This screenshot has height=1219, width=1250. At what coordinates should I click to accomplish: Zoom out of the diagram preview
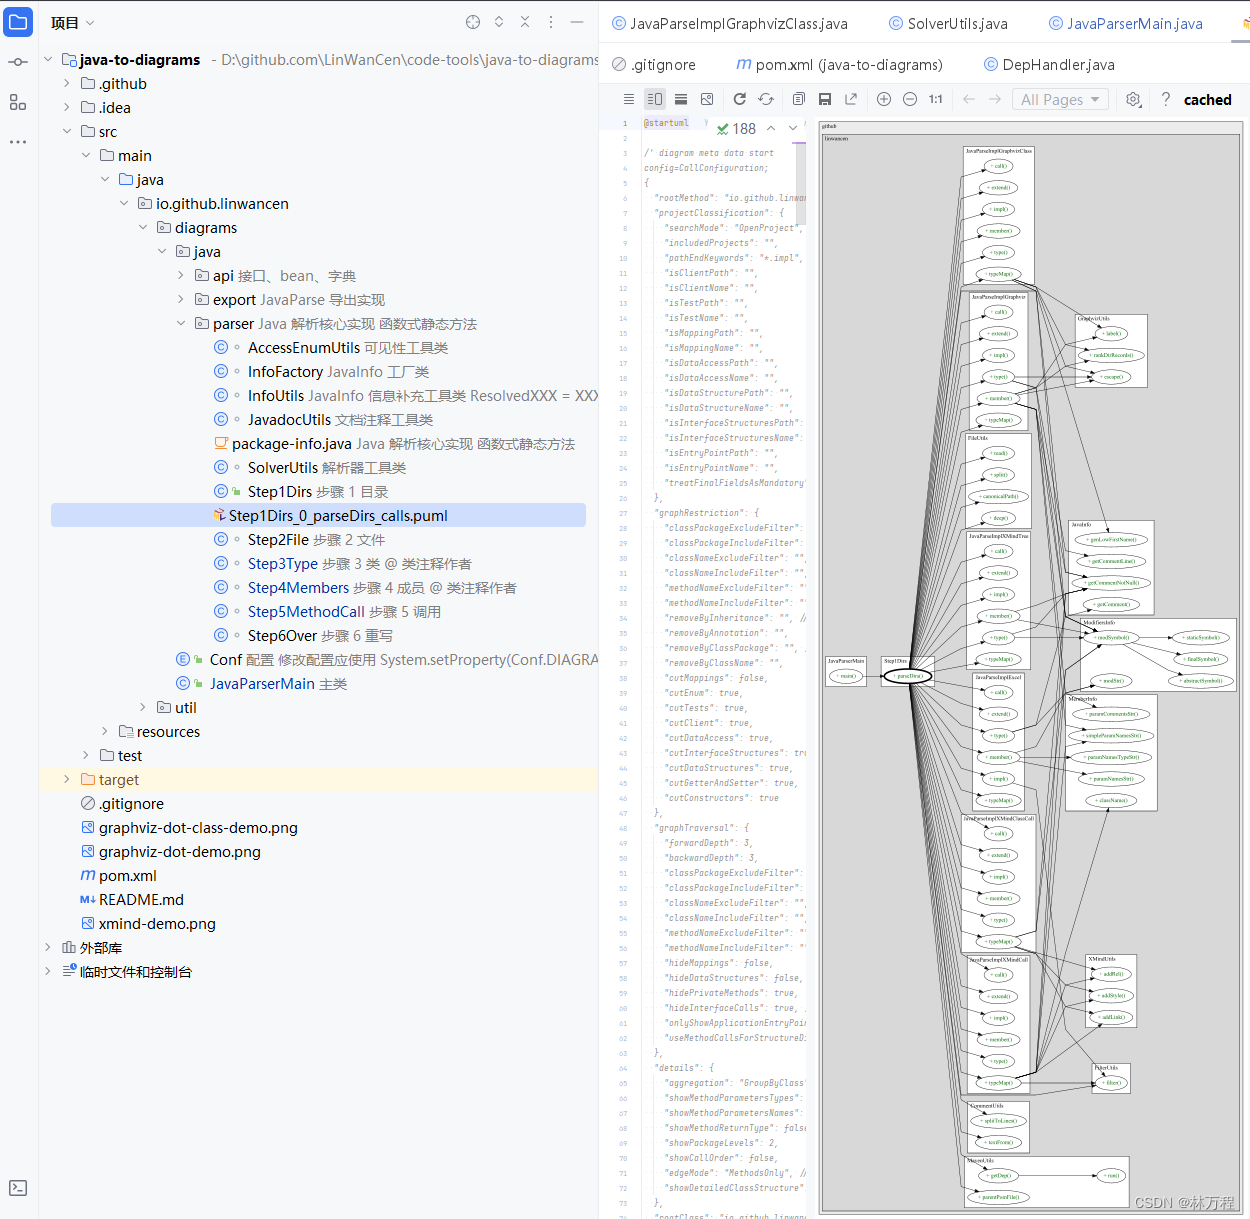coord(910,99)
